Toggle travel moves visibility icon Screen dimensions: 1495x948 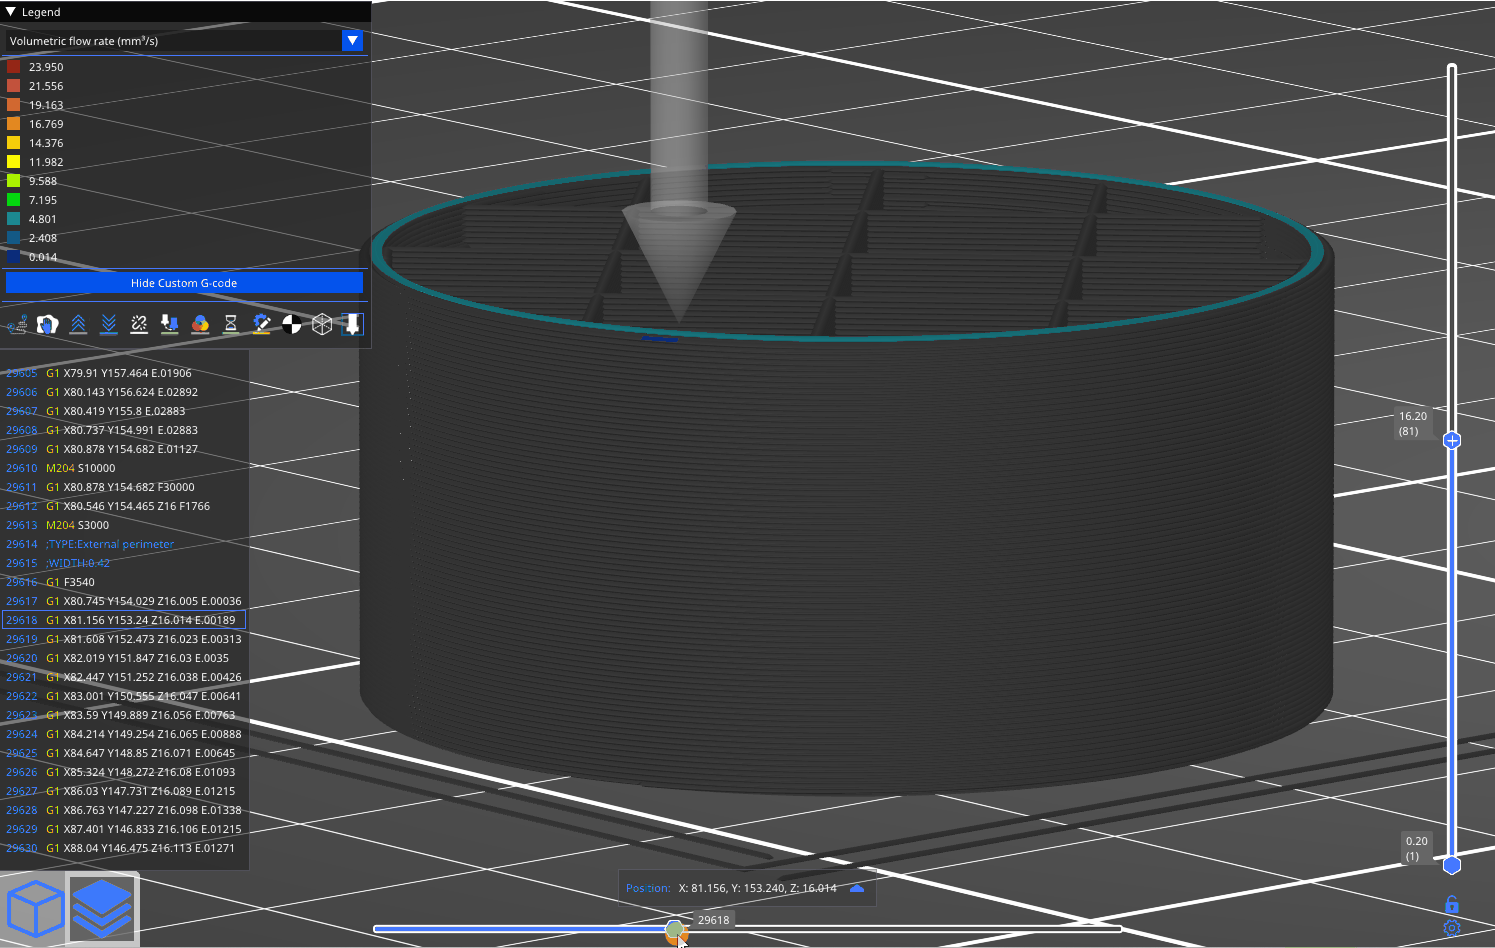(x=17, y=325)
